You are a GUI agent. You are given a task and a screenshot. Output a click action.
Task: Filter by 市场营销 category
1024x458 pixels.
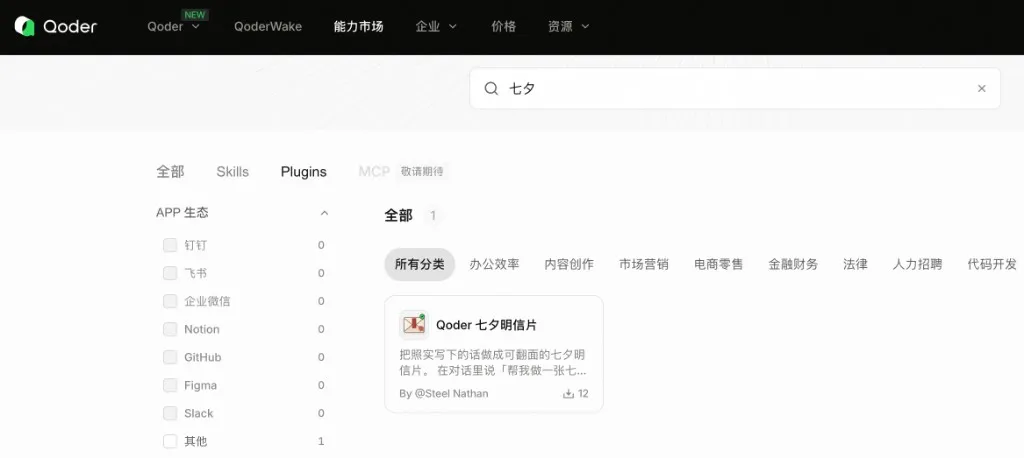644,265
